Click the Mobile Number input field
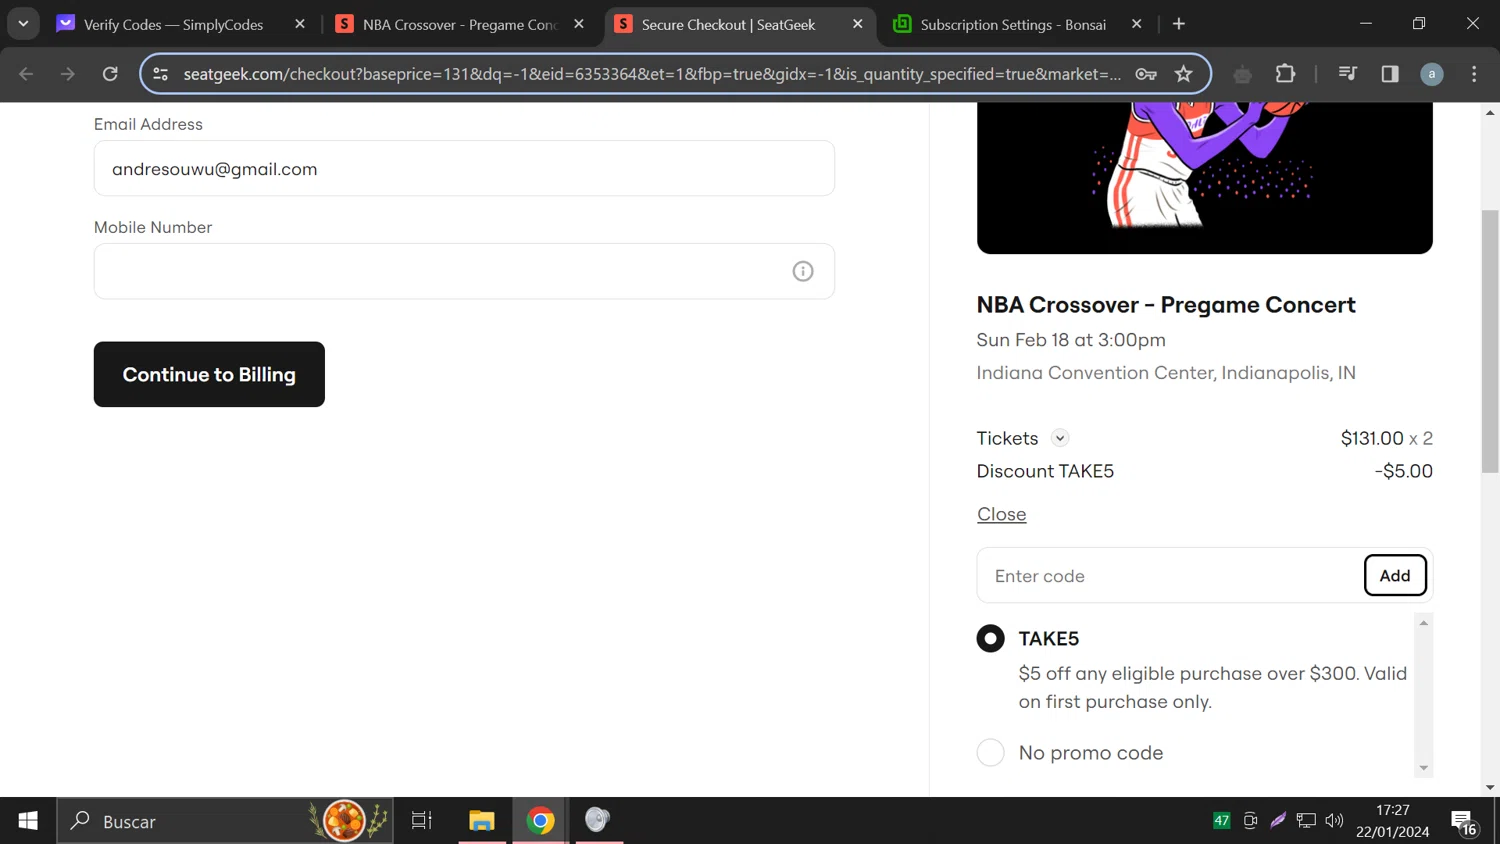 point(464,271)
